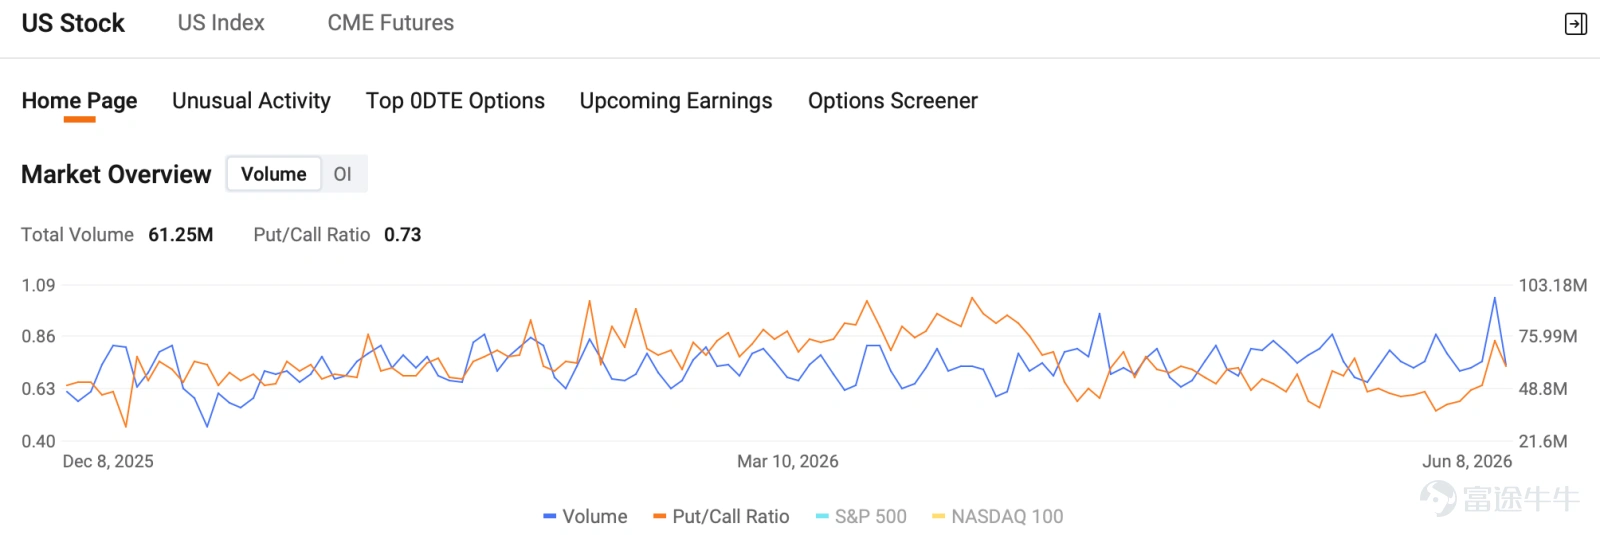The height and width of the screenshot is (535, 1600).
Task: Click the Total Volume 61.25M figure
Action: coord(181,235)
